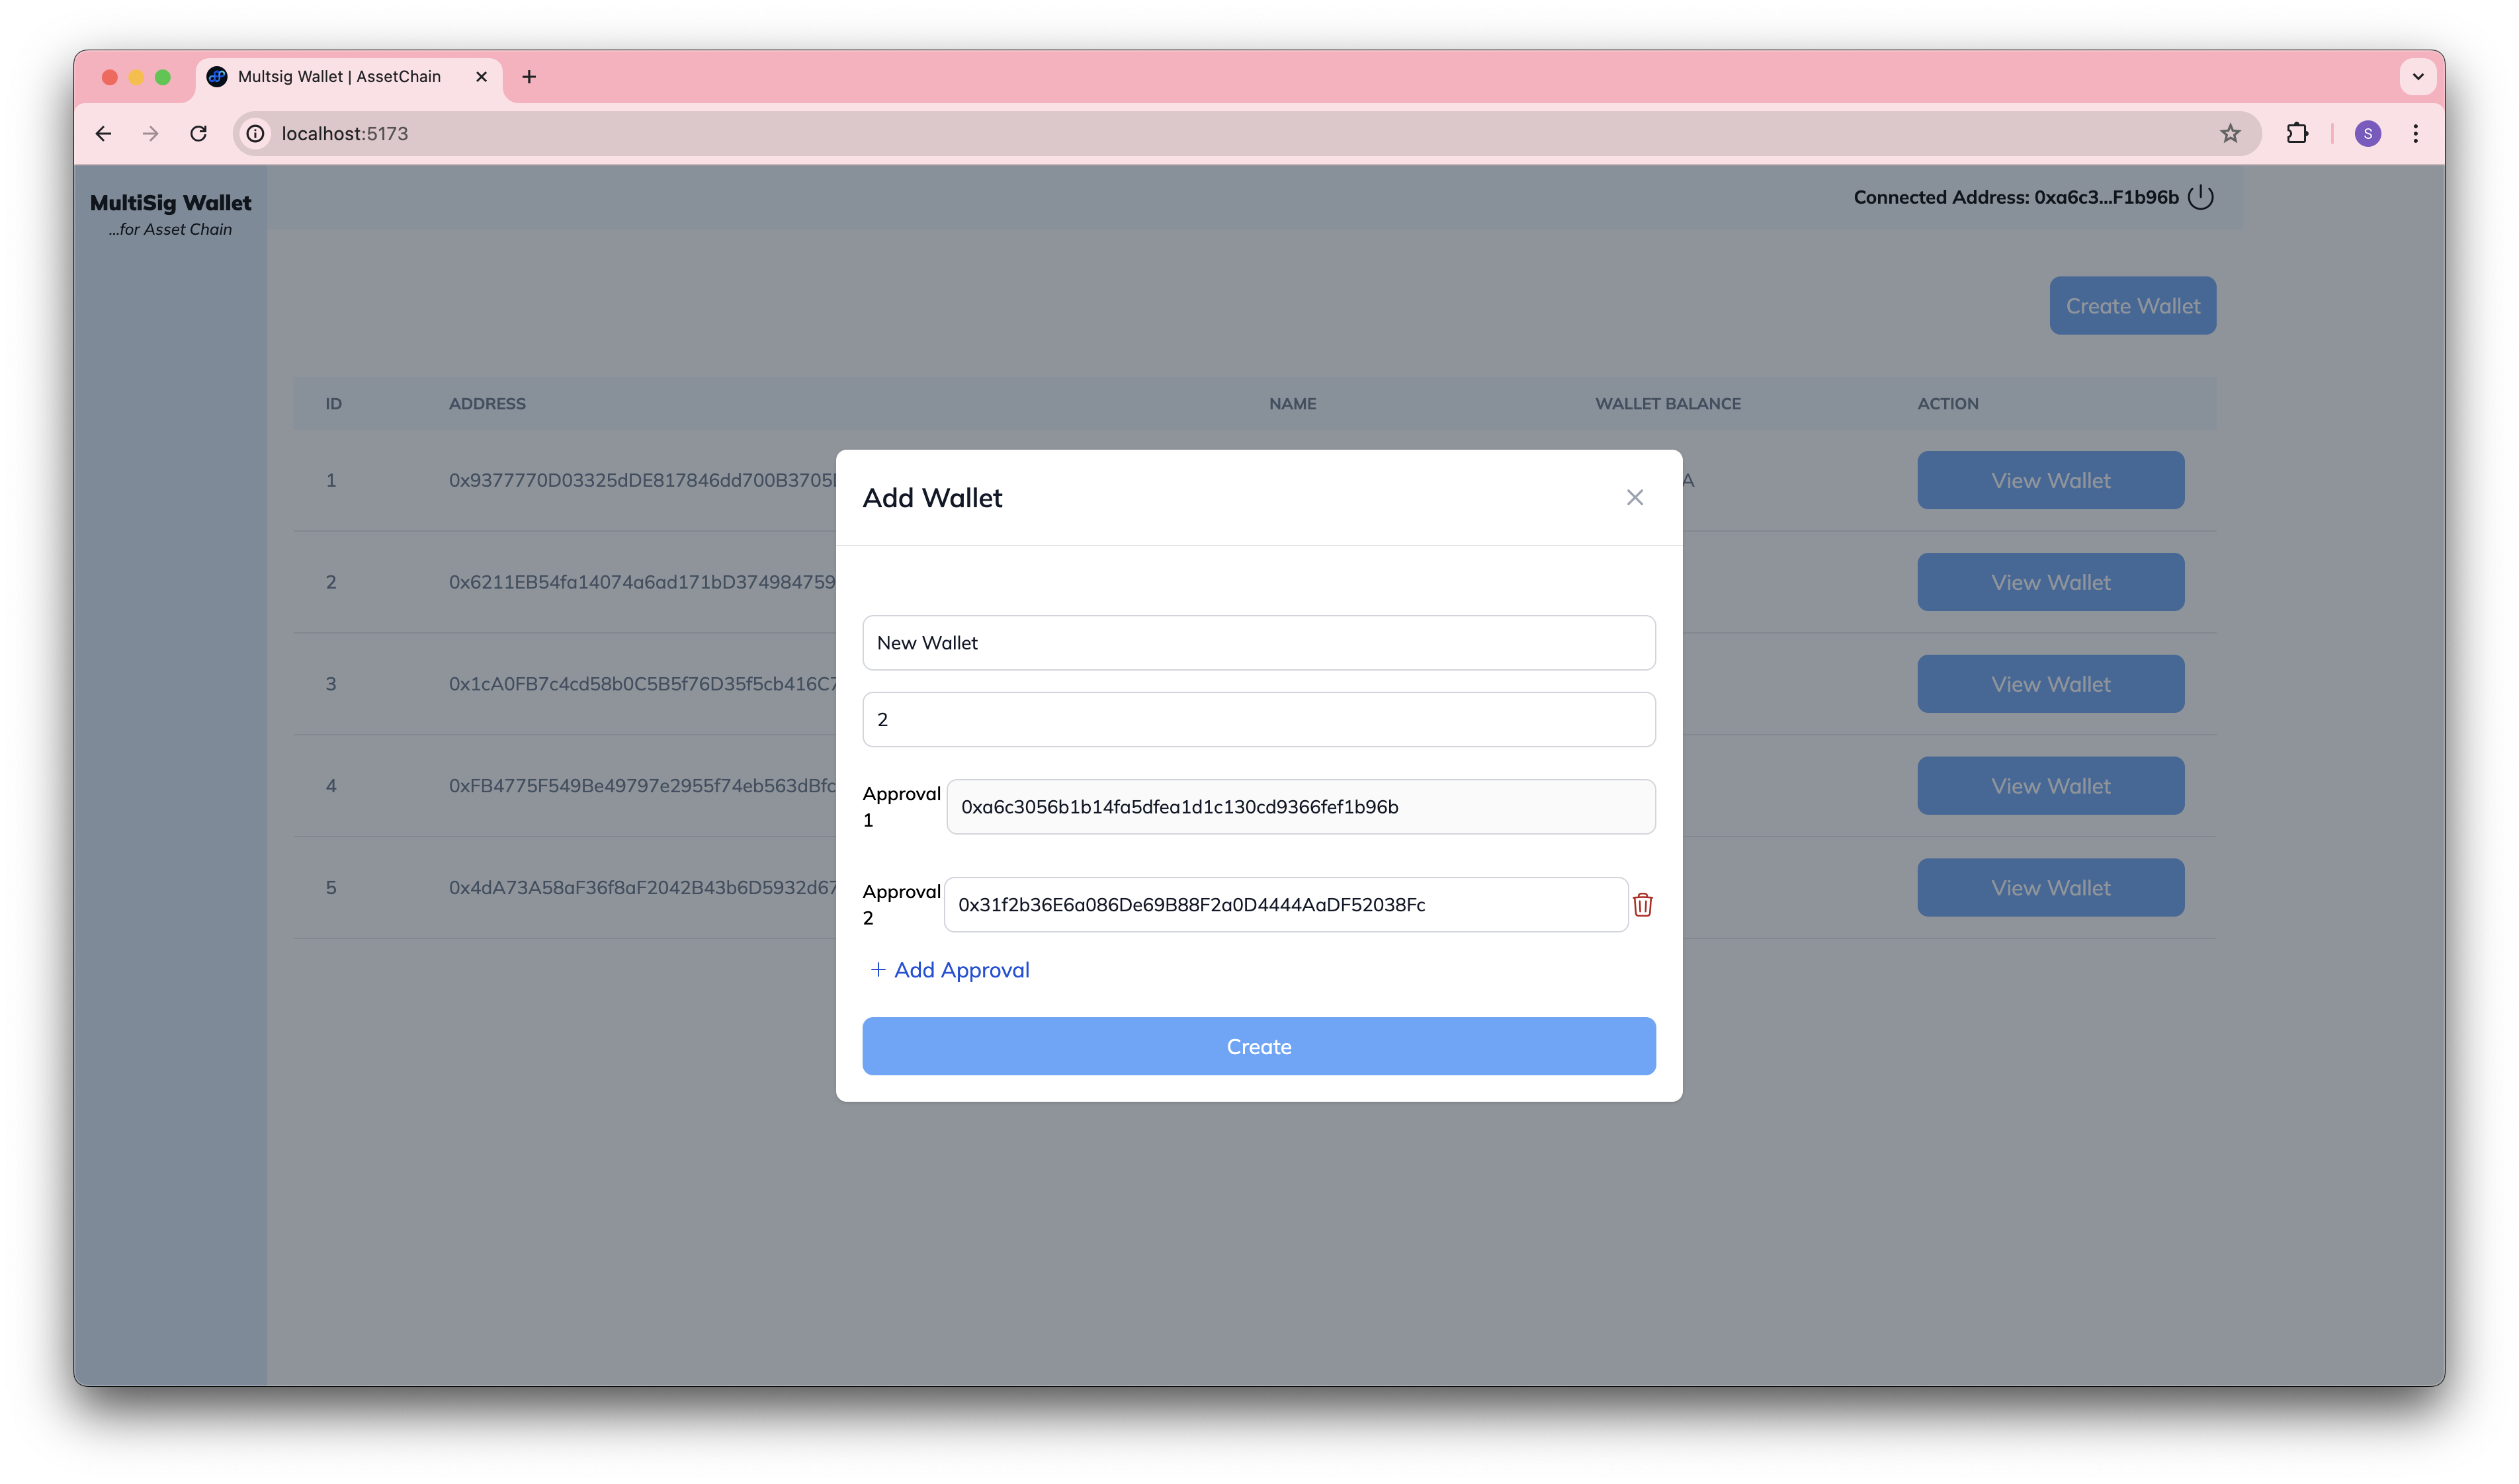This screenshot has height=1484, width=2519.
Task: Delete Approval 2 with trash icon
Action: point(1642,905)
